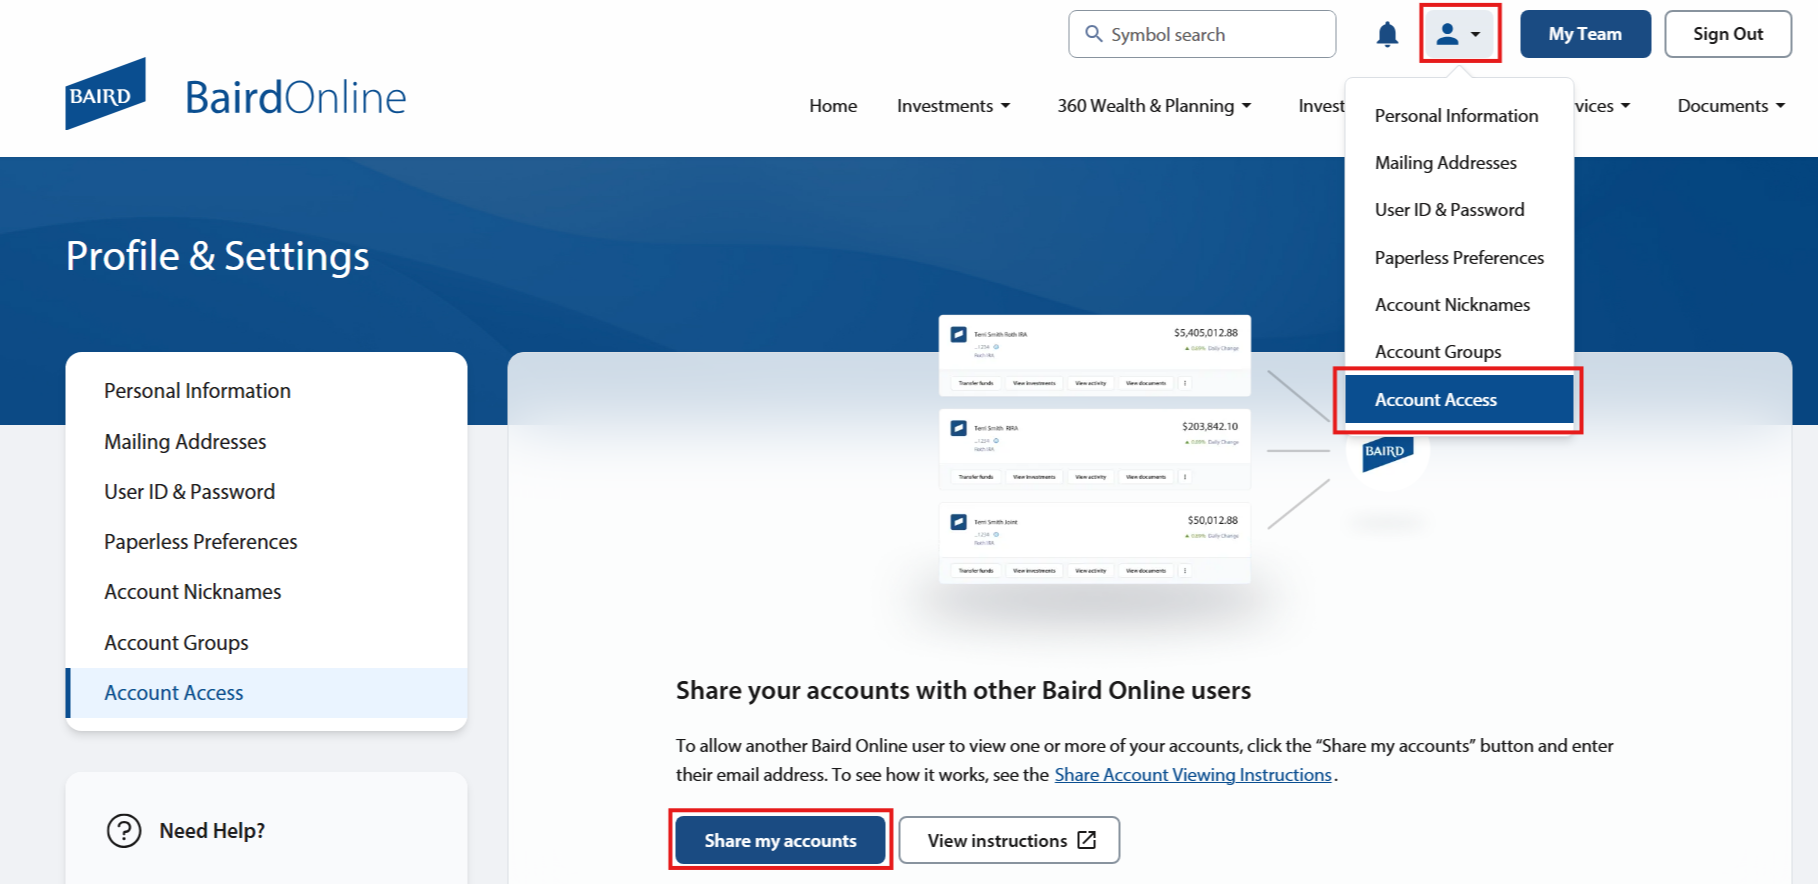Select Account Access in profile dropdown menu

point(1459,400)
